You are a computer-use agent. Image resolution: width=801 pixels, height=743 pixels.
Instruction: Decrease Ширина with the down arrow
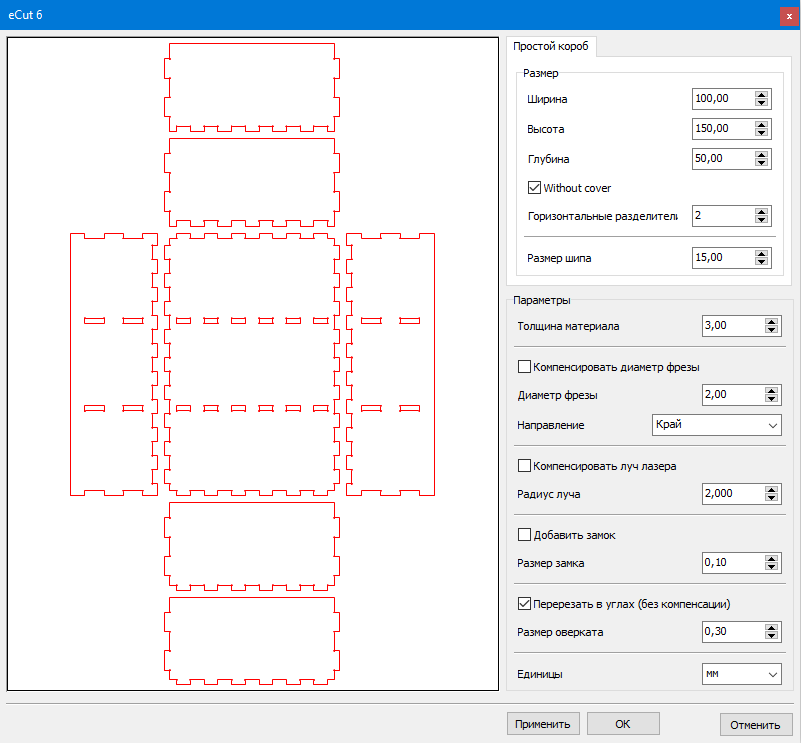(762, 102)
